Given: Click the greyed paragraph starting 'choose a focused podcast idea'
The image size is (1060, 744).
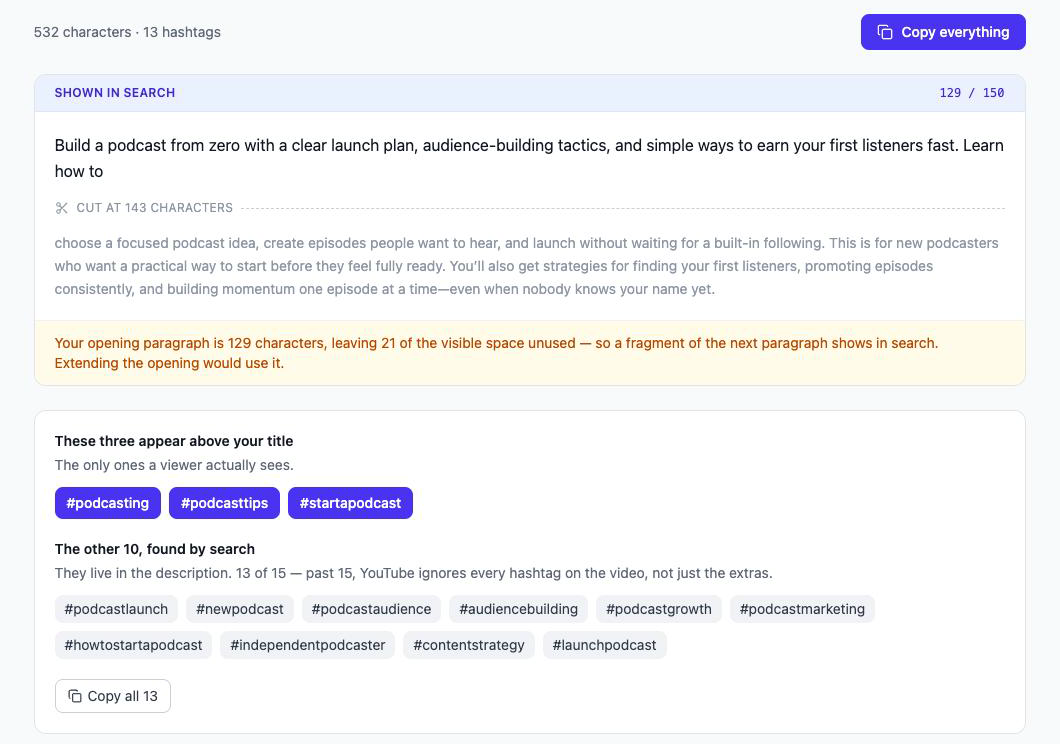Looking at the screenshot, I should pos(527,266).
